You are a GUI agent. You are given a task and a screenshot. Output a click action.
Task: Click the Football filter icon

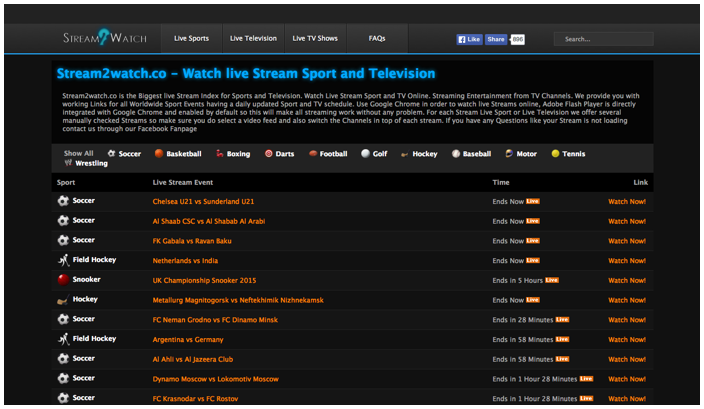[x=313, y=154]
